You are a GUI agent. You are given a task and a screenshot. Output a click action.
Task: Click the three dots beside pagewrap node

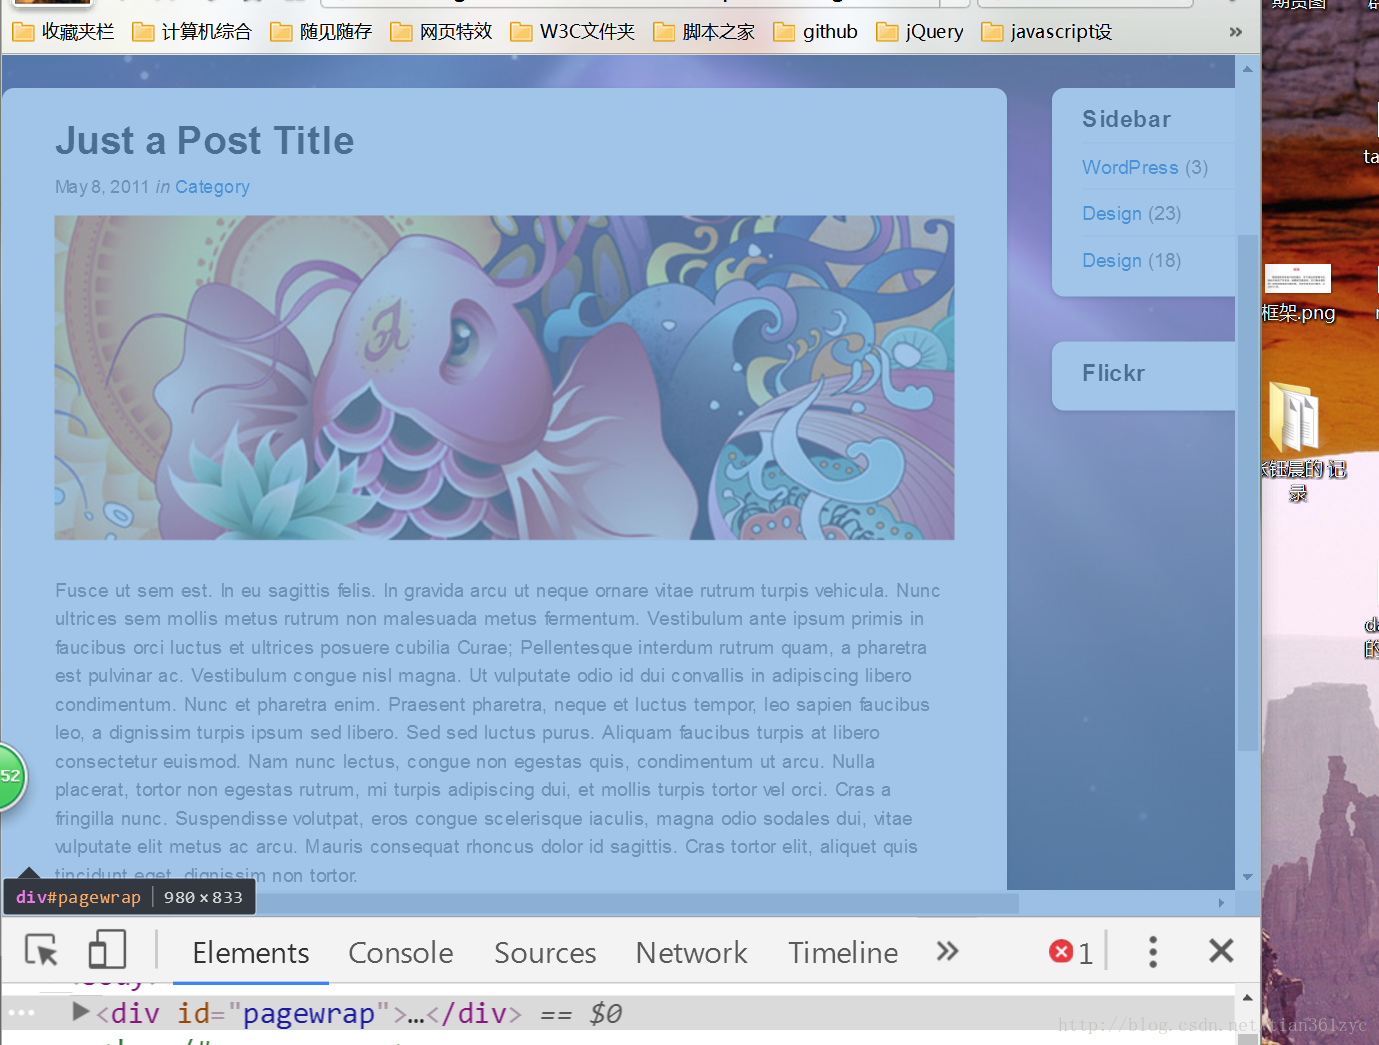(x=21, y=1013)
